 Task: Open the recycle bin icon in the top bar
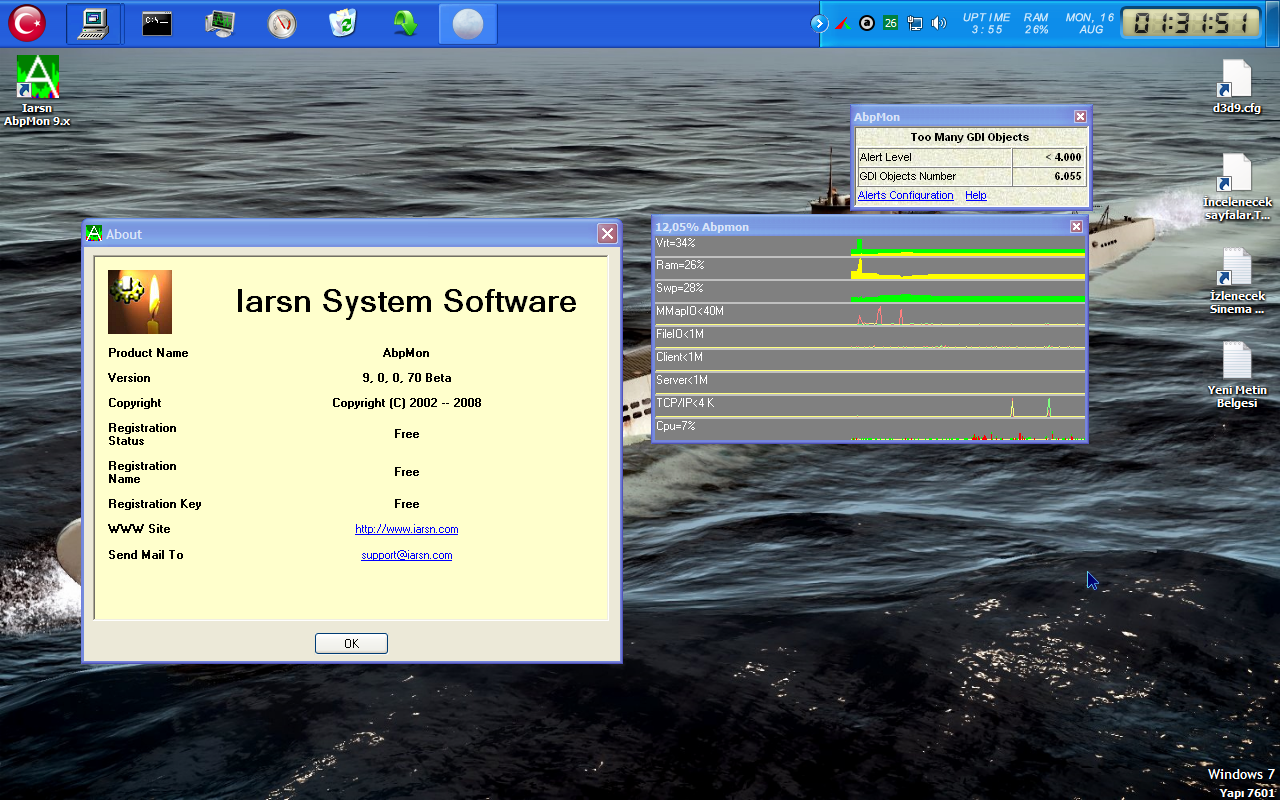tap(343, 23)
